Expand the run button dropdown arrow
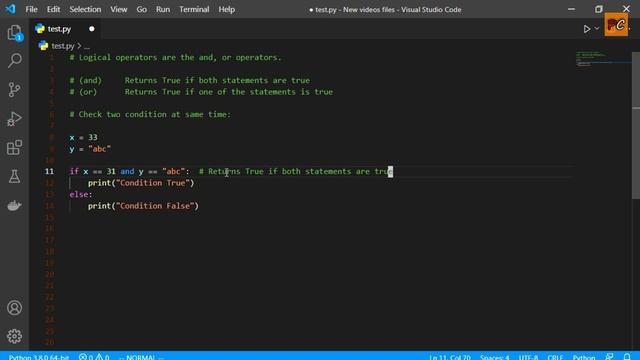This screenshot has width=640, height=360. coord(597,29)
